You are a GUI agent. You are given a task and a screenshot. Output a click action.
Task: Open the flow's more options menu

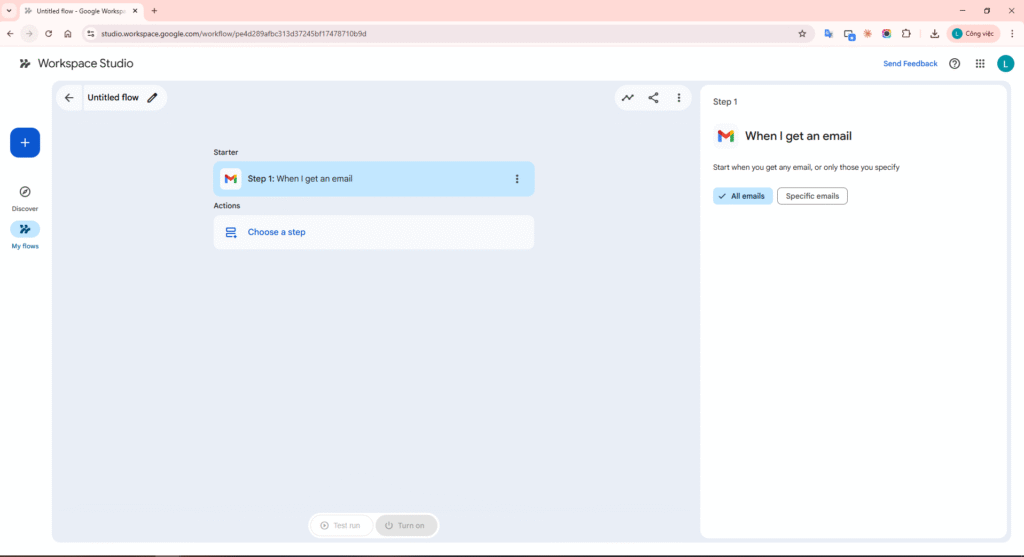[679, 98]
